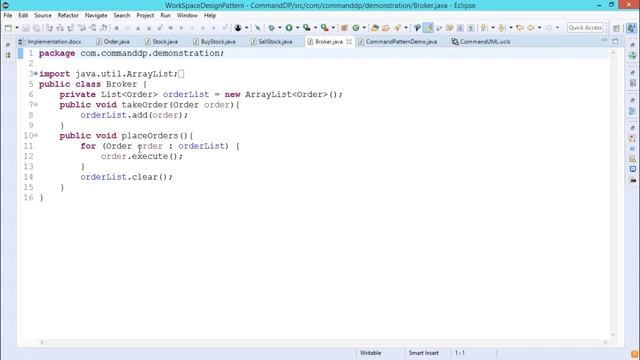Click the Skip All Breakpoints icon
This screenshot has width=640, height=360.
(x=258, y=28)
